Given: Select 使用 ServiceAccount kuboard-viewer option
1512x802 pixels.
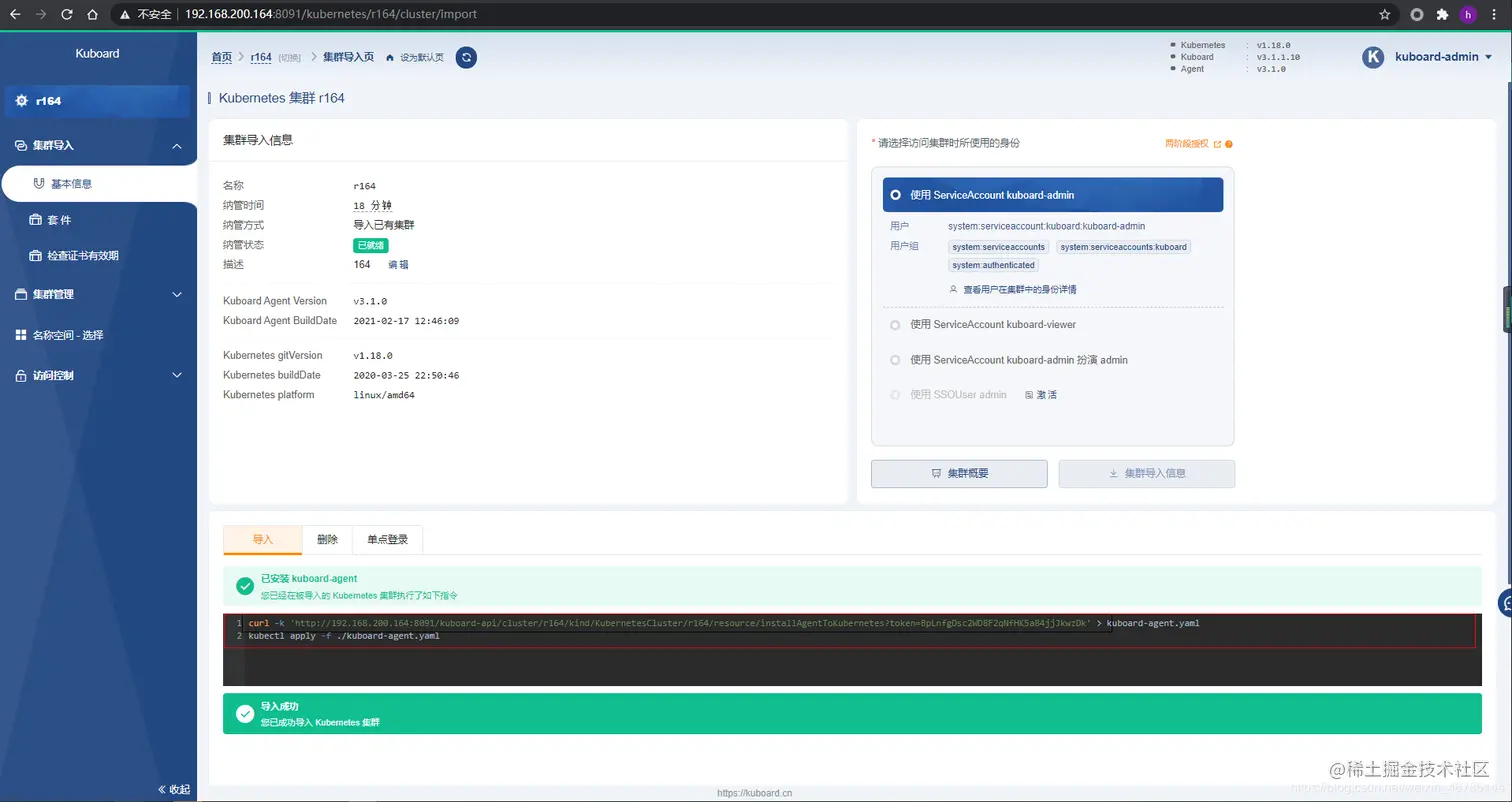Looking at the screenshot, I should click(983, 325).
